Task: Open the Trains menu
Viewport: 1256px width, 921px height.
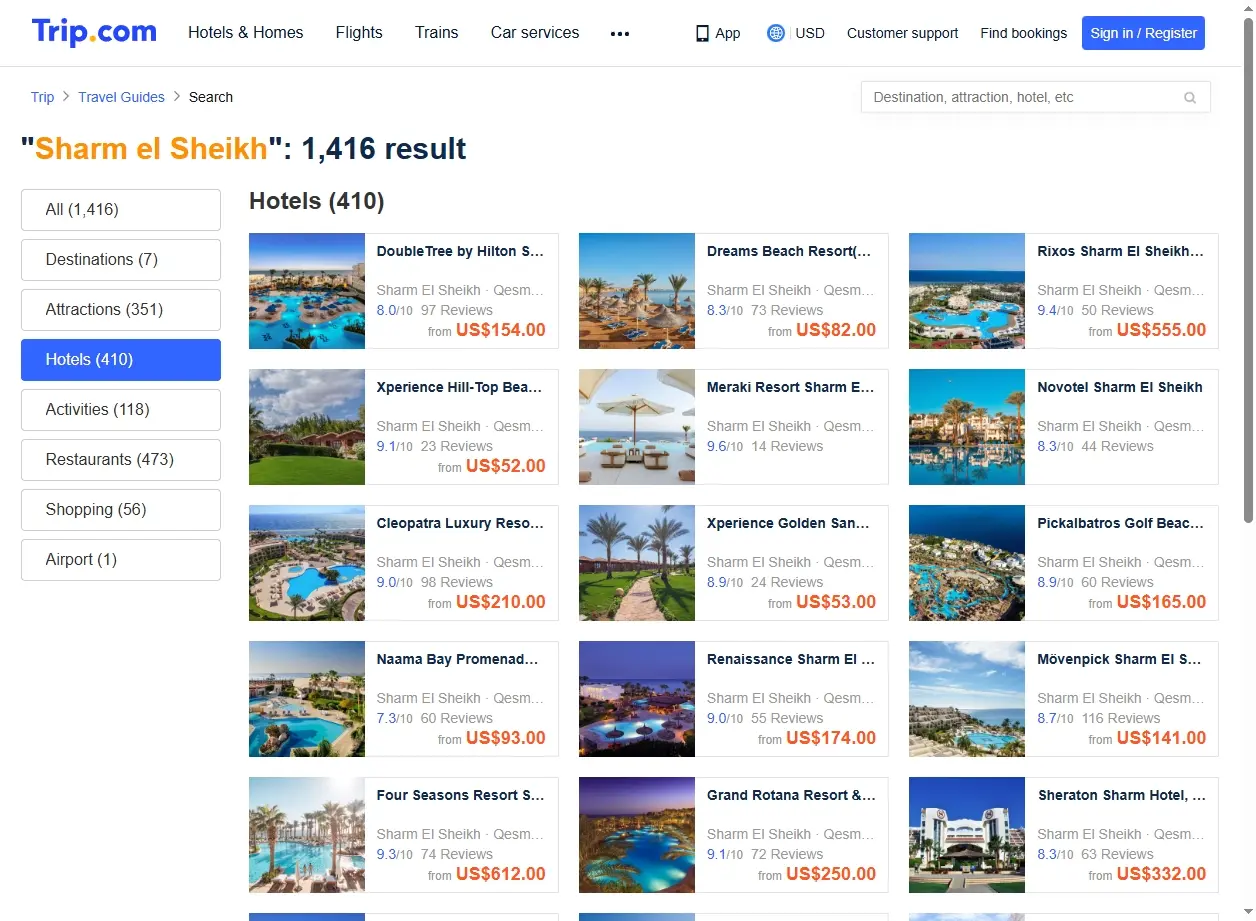Action: coord(437,32)
